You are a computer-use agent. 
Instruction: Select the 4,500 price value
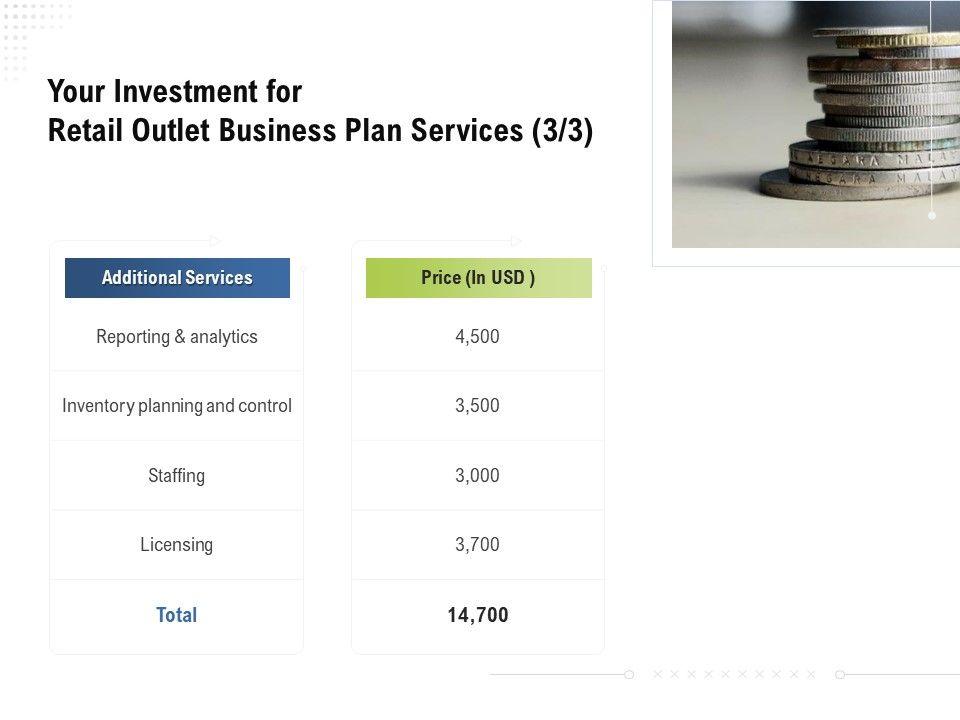477,337
